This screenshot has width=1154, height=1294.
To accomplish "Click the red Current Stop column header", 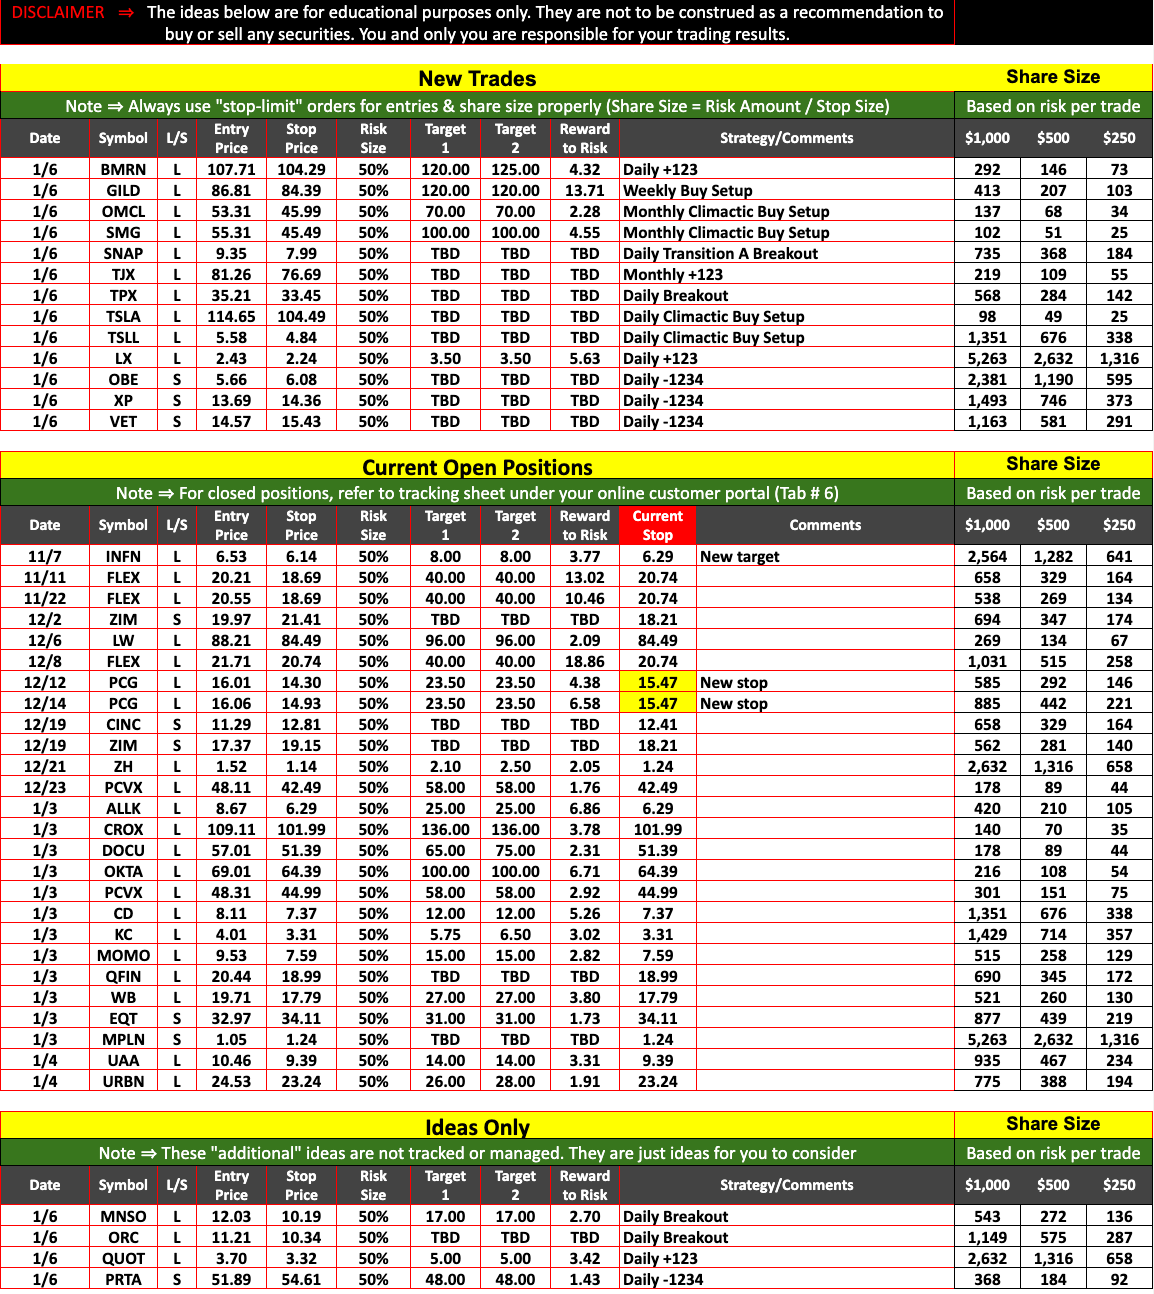I will (657, 525).
